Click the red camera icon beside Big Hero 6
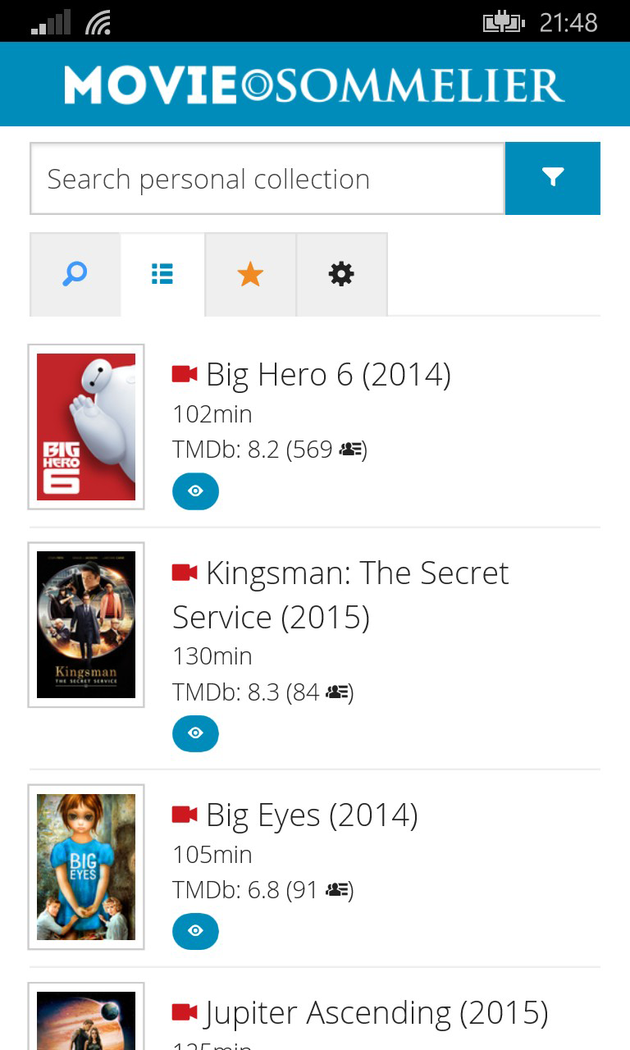630x1050 pixels. [184, 374]
